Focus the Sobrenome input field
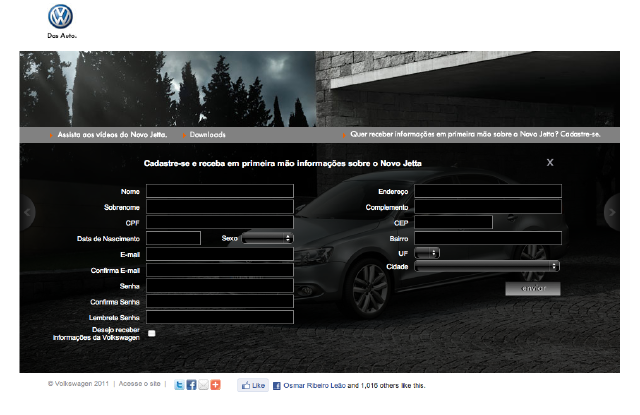The height and width of the screenshot is (415, 640). click(220, 207)
